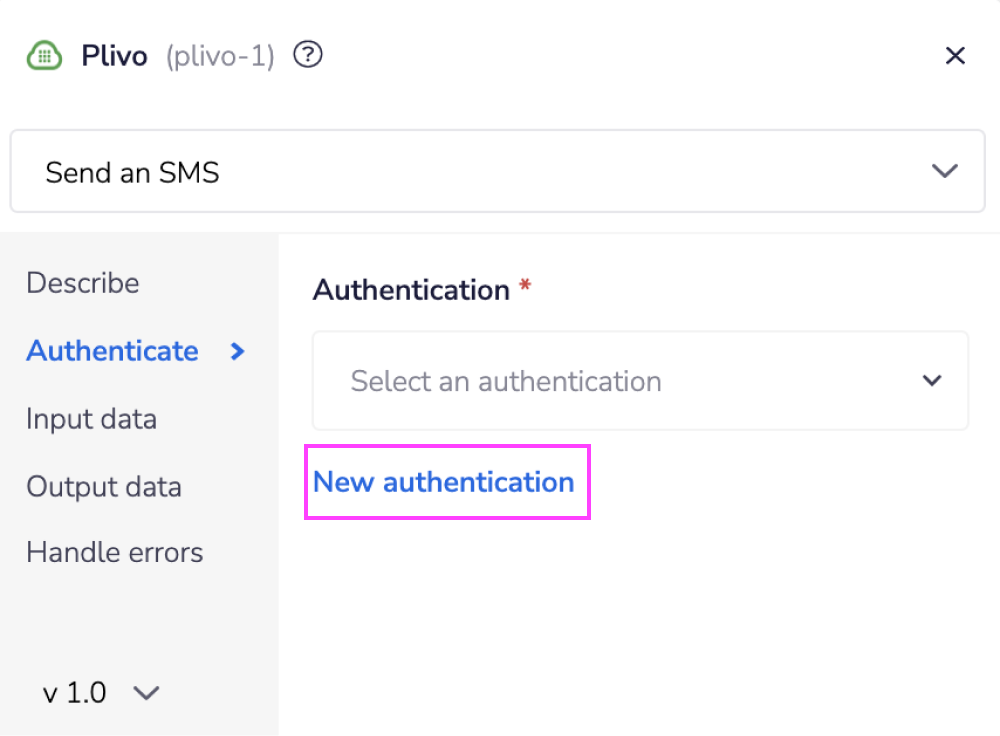Open the Handle errors section

(x=114, y=551)
